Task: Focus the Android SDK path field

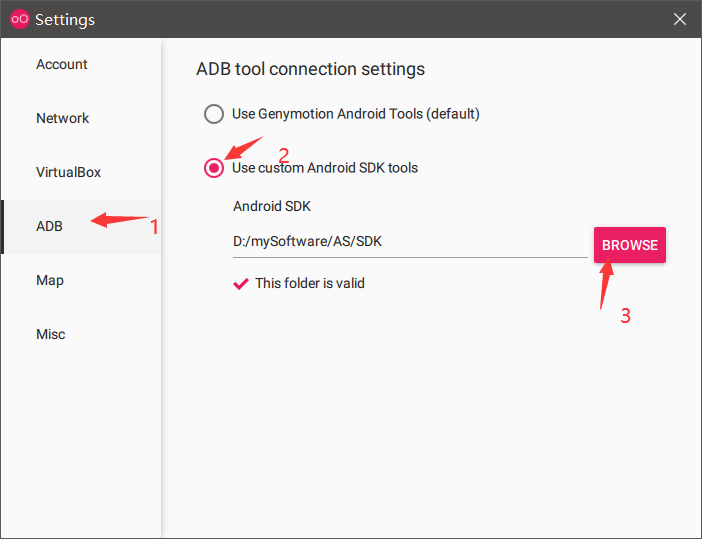Action: pos(410,242)
